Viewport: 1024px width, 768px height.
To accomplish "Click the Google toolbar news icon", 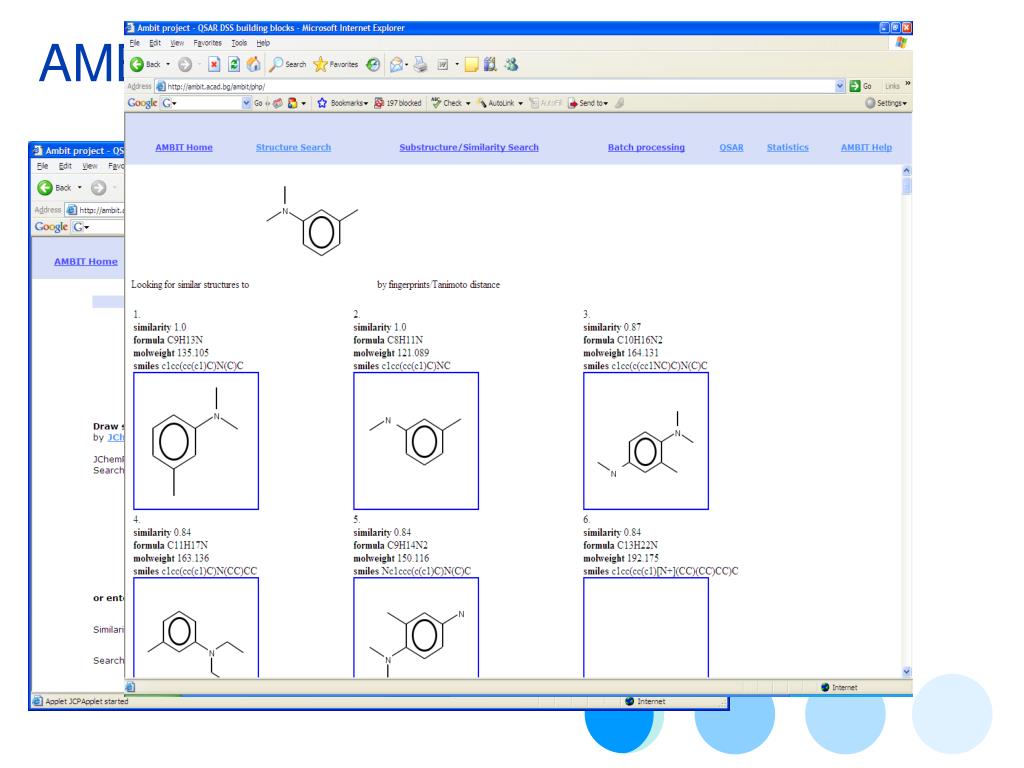I will coord(278,103).
